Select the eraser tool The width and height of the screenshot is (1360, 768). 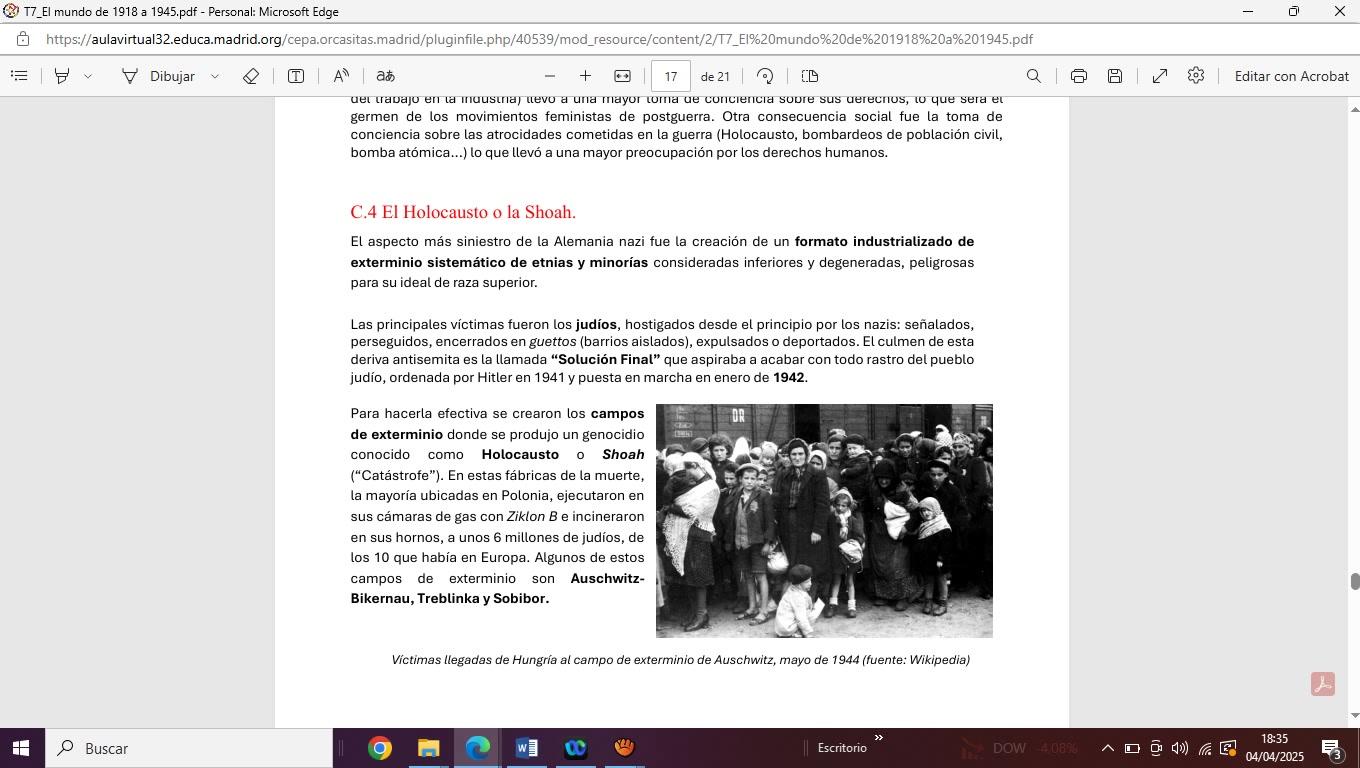click(x=251, y=76)
